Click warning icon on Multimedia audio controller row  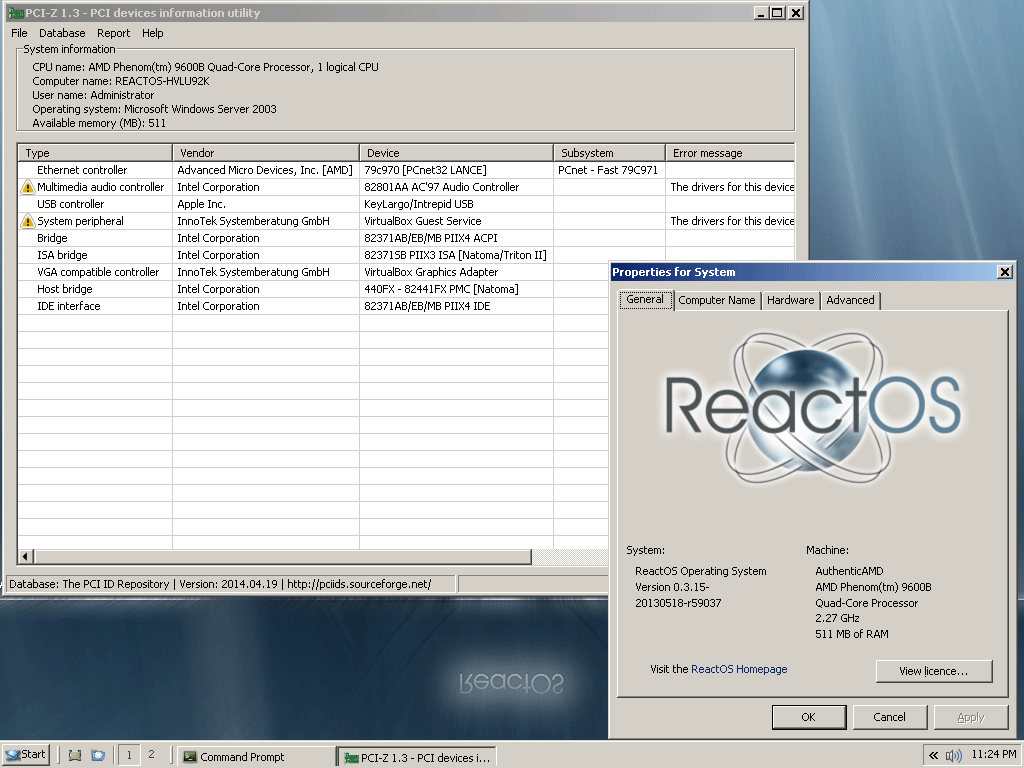pos(27,187)
